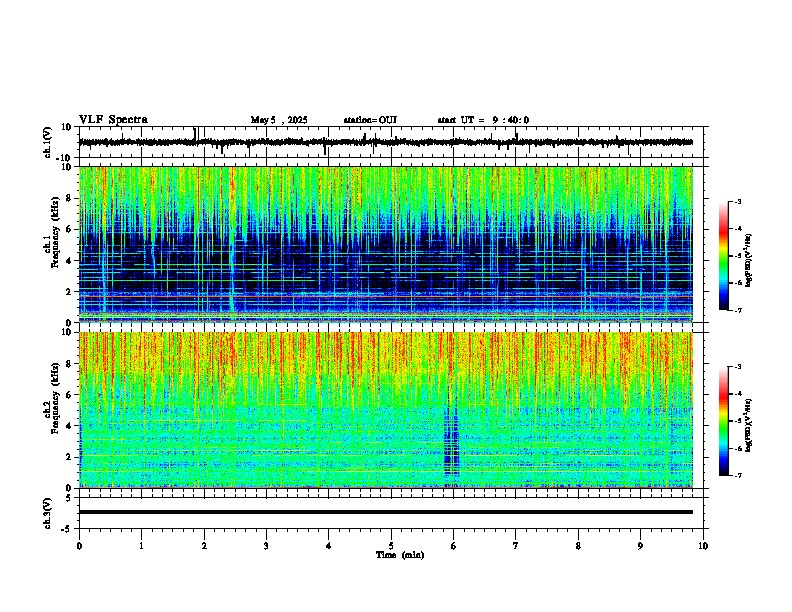This screenshot has width=792, height=612.
Task: Click the ch.2 spectrogram panel
Action: 386,410
